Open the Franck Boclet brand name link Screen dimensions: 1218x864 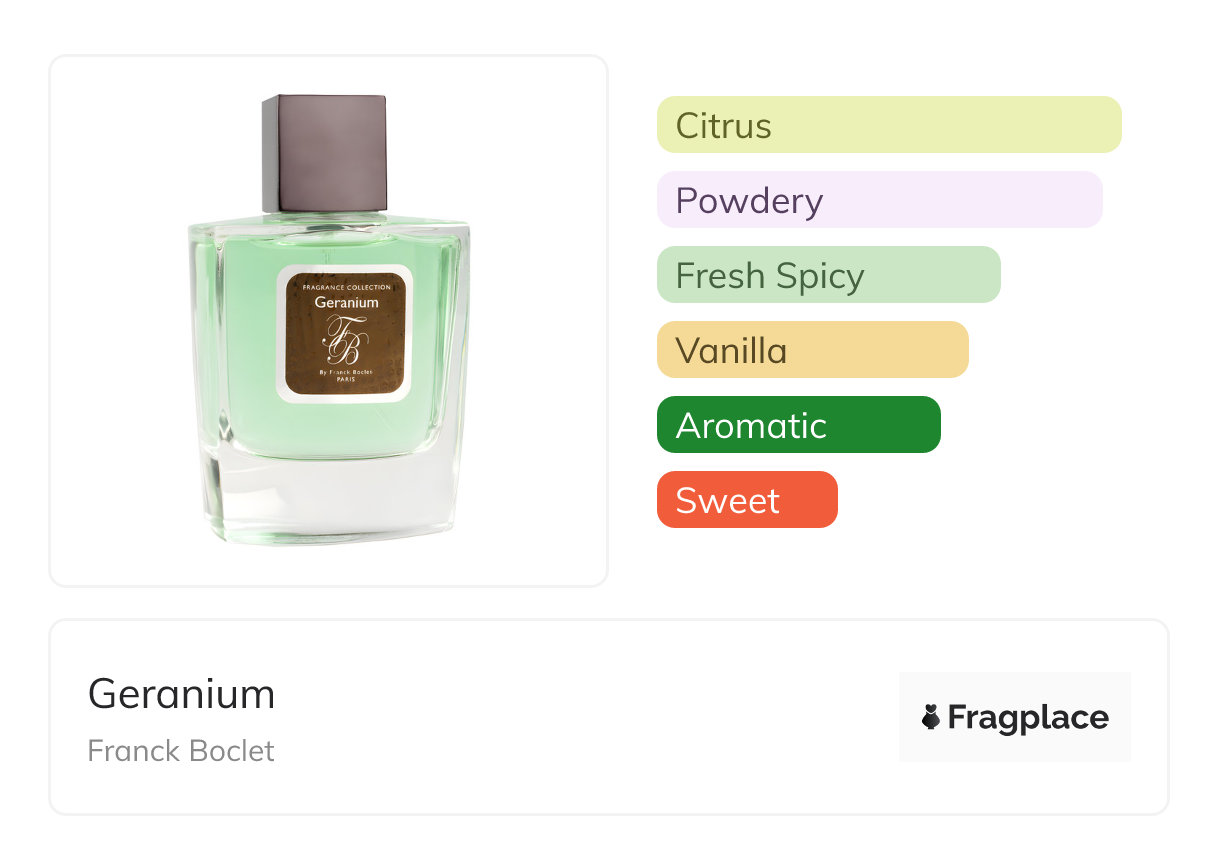[x=181, y=750]
